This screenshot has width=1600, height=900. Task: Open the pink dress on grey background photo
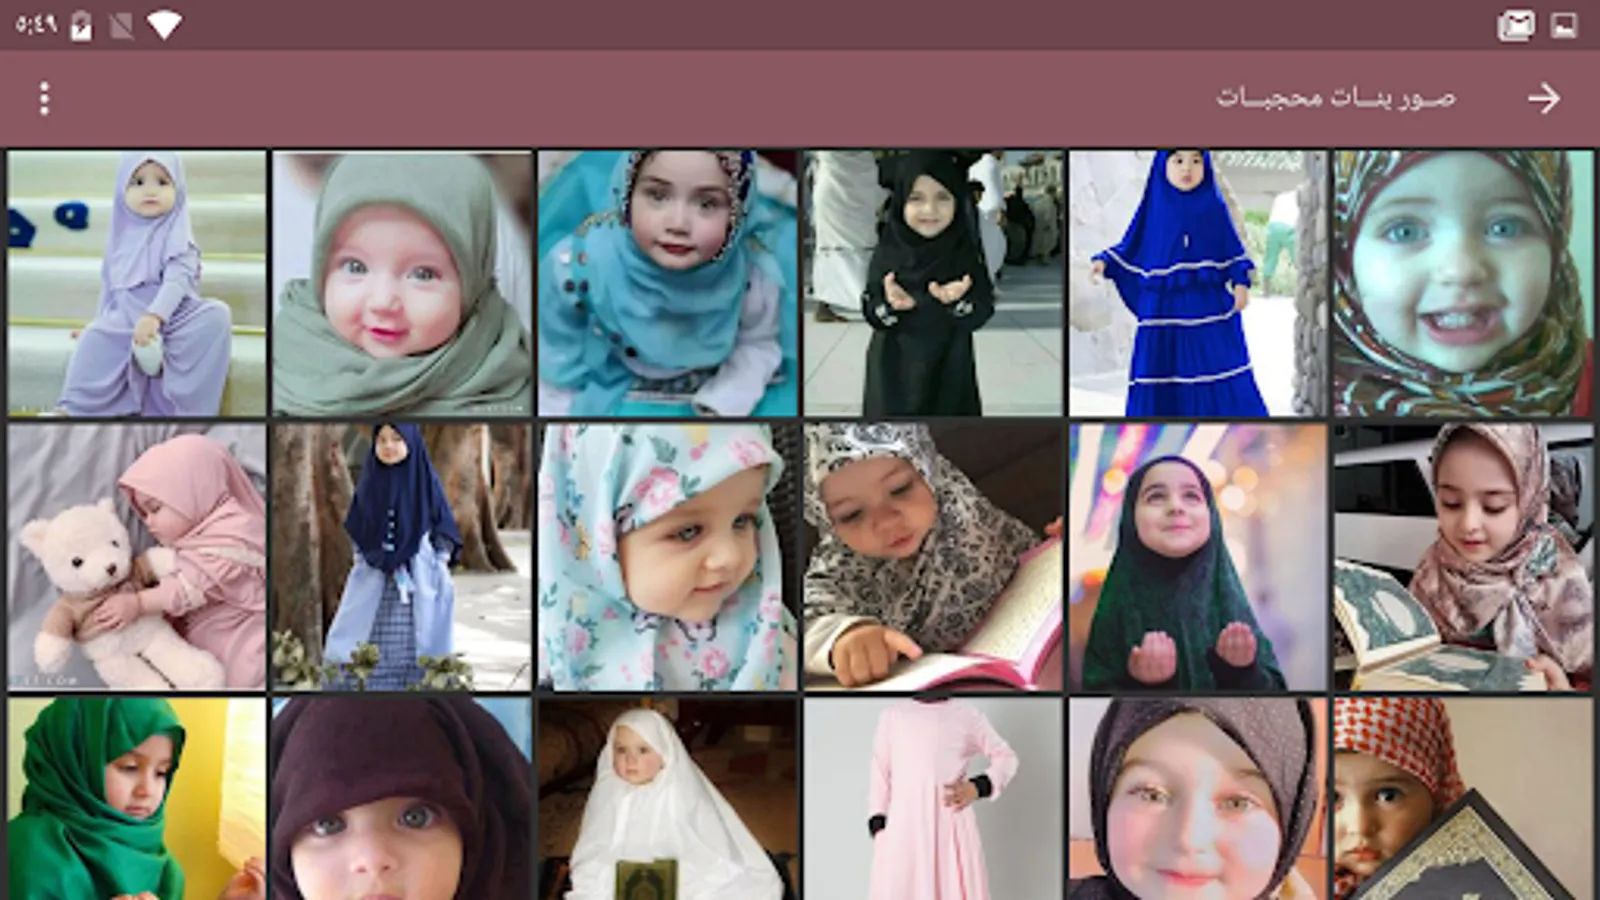[933, 799]
